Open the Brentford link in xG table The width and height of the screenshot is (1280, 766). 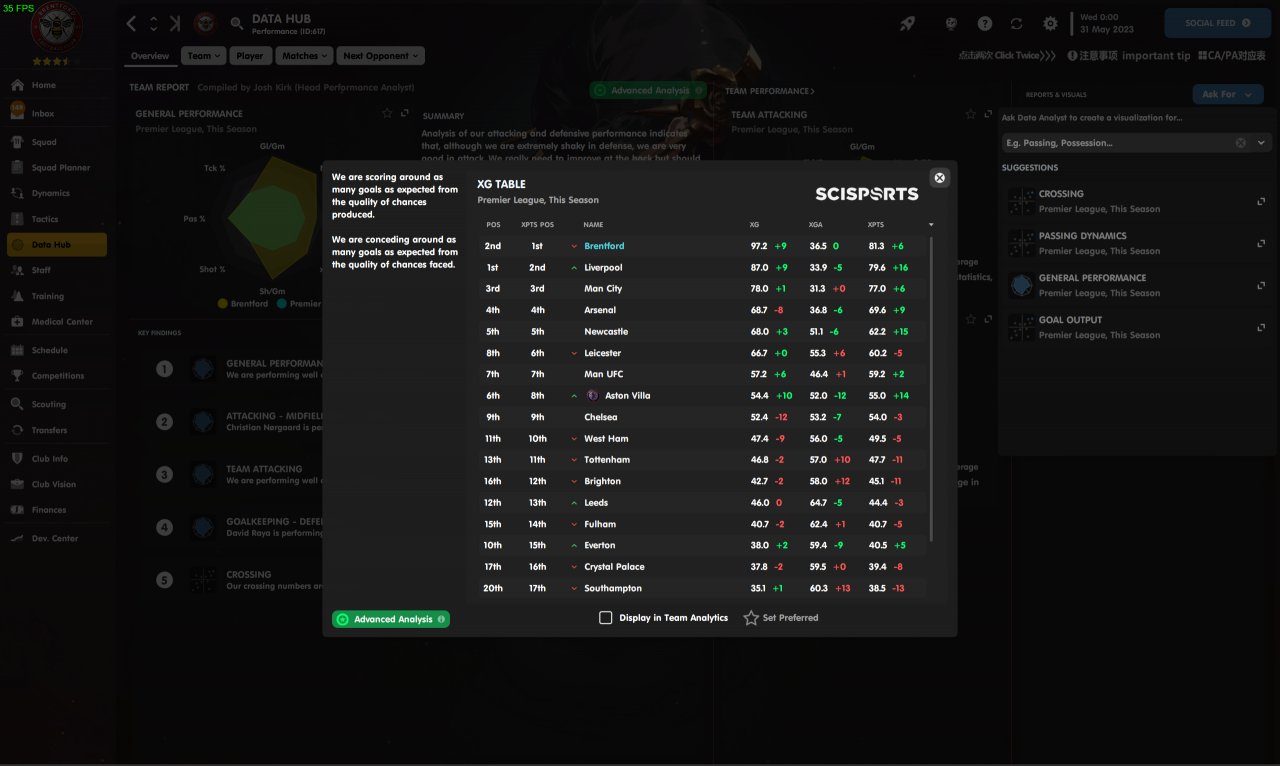coord(604,246)
